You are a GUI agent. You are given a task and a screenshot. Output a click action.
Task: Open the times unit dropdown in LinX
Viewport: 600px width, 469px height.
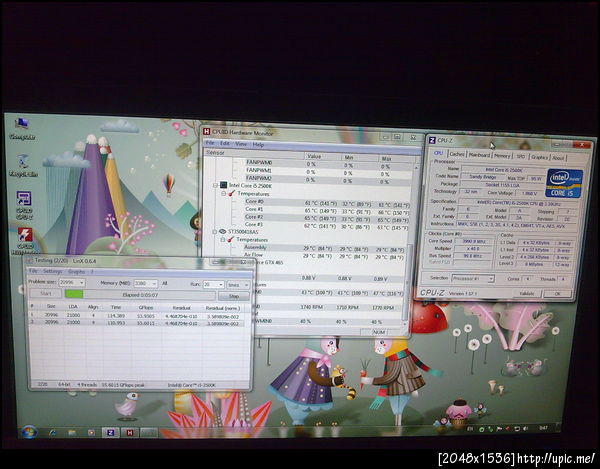(246, 285)
